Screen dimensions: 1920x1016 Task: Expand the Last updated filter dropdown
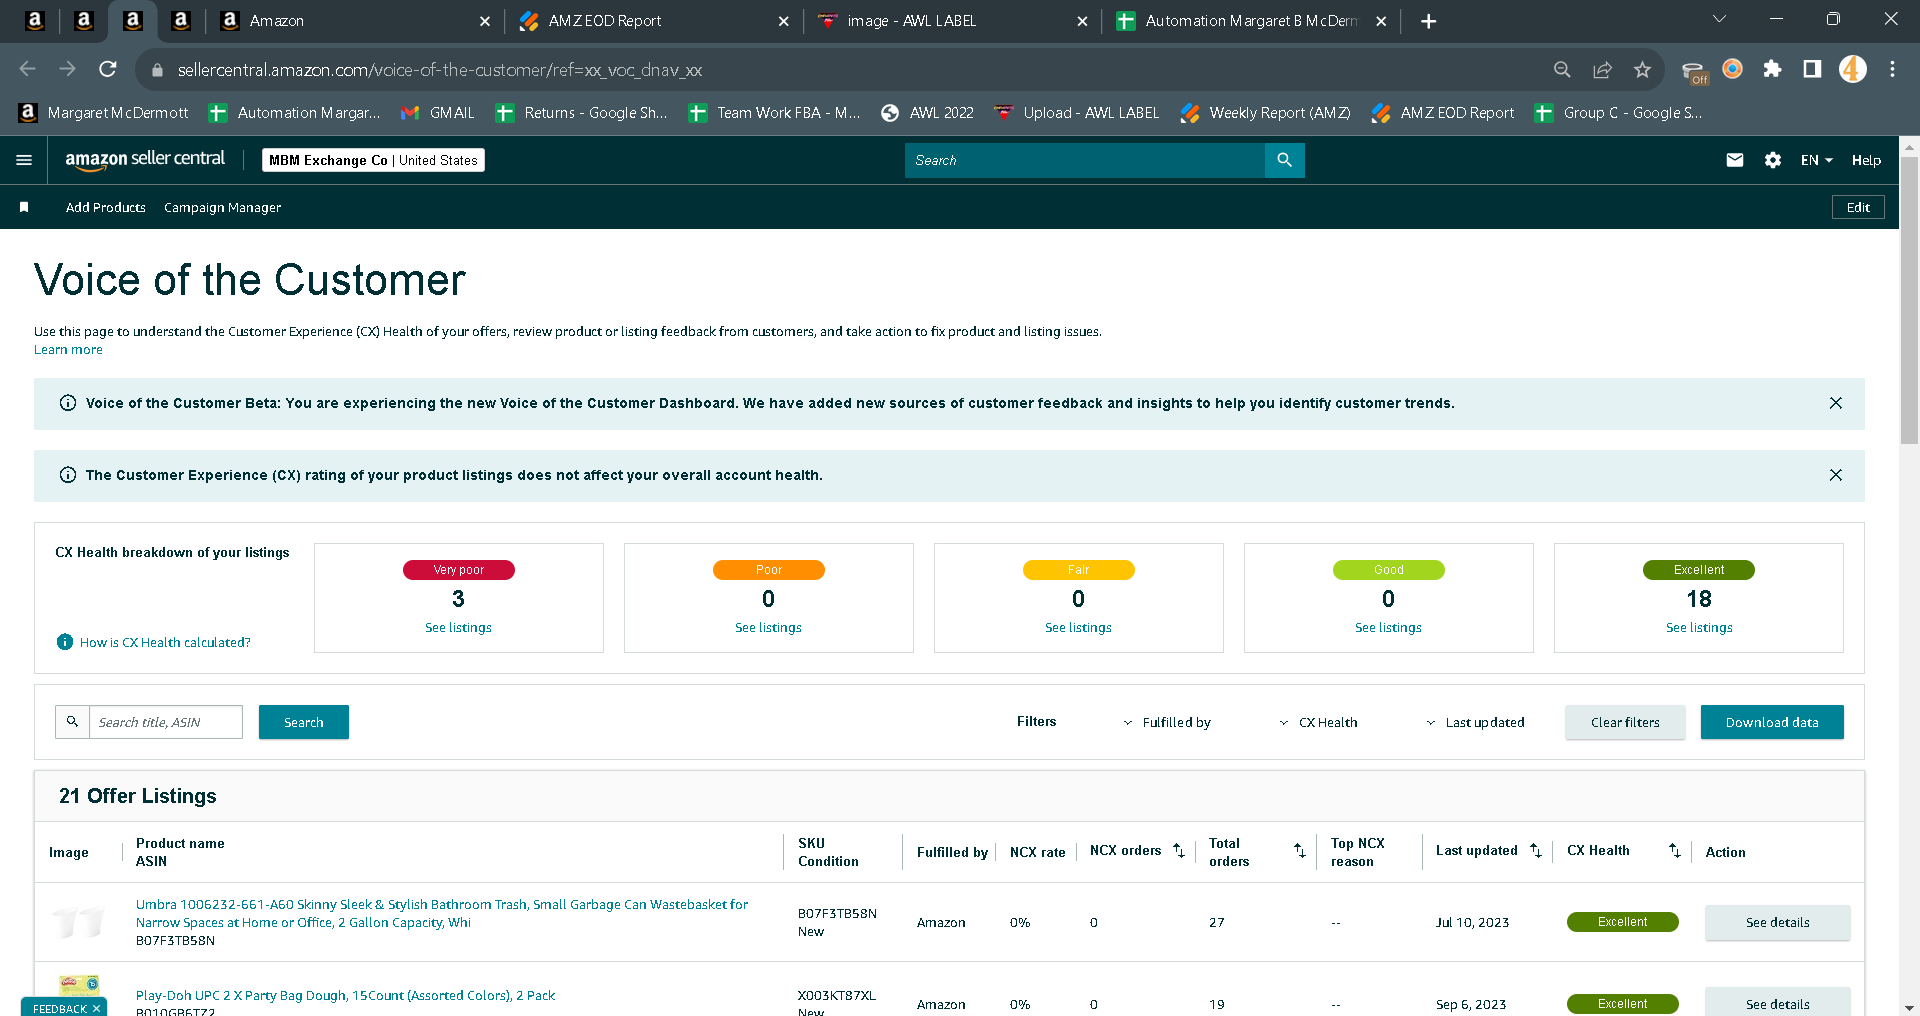coord(1475,722)
